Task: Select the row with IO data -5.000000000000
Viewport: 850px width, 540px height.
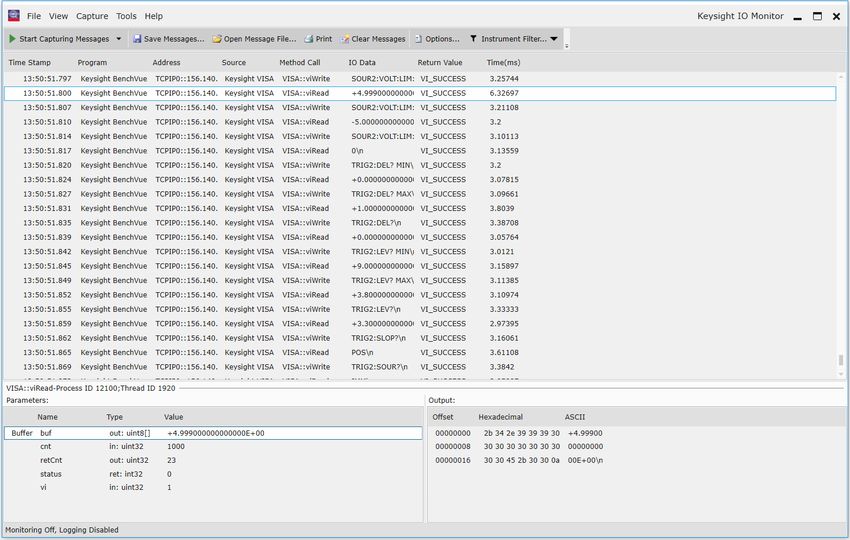Action: (420, 122)
